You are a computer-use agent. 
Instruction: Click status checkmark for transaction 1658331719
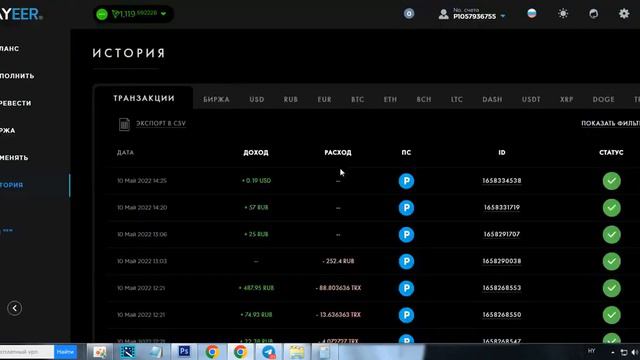611,208
